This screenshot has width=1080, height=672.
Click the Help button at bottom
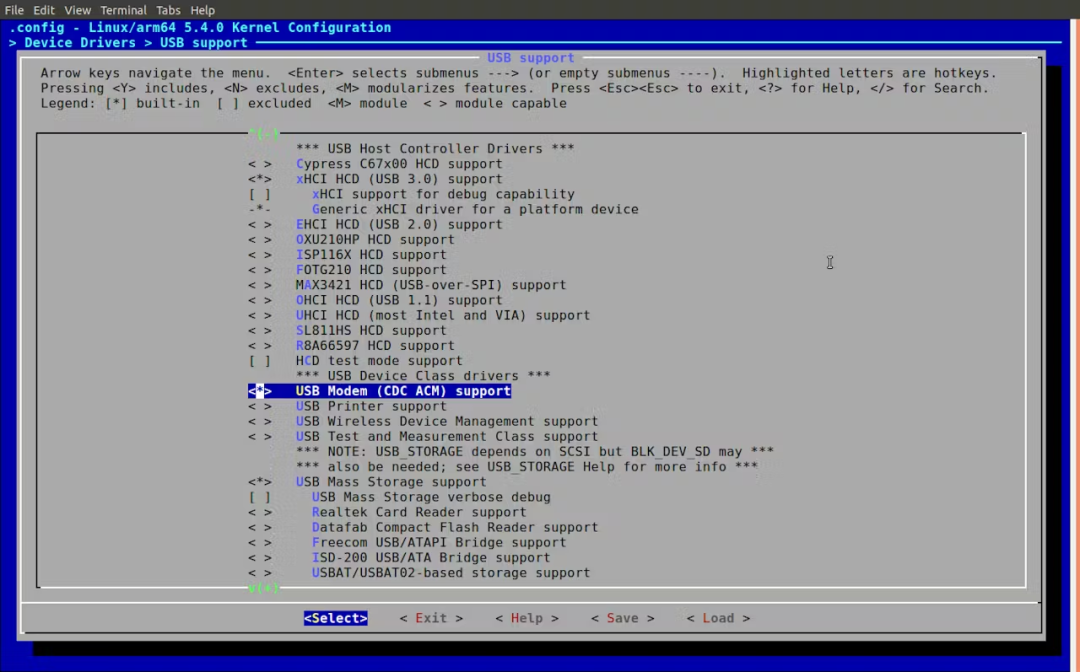pyautogui.click(x=527, y=618)
